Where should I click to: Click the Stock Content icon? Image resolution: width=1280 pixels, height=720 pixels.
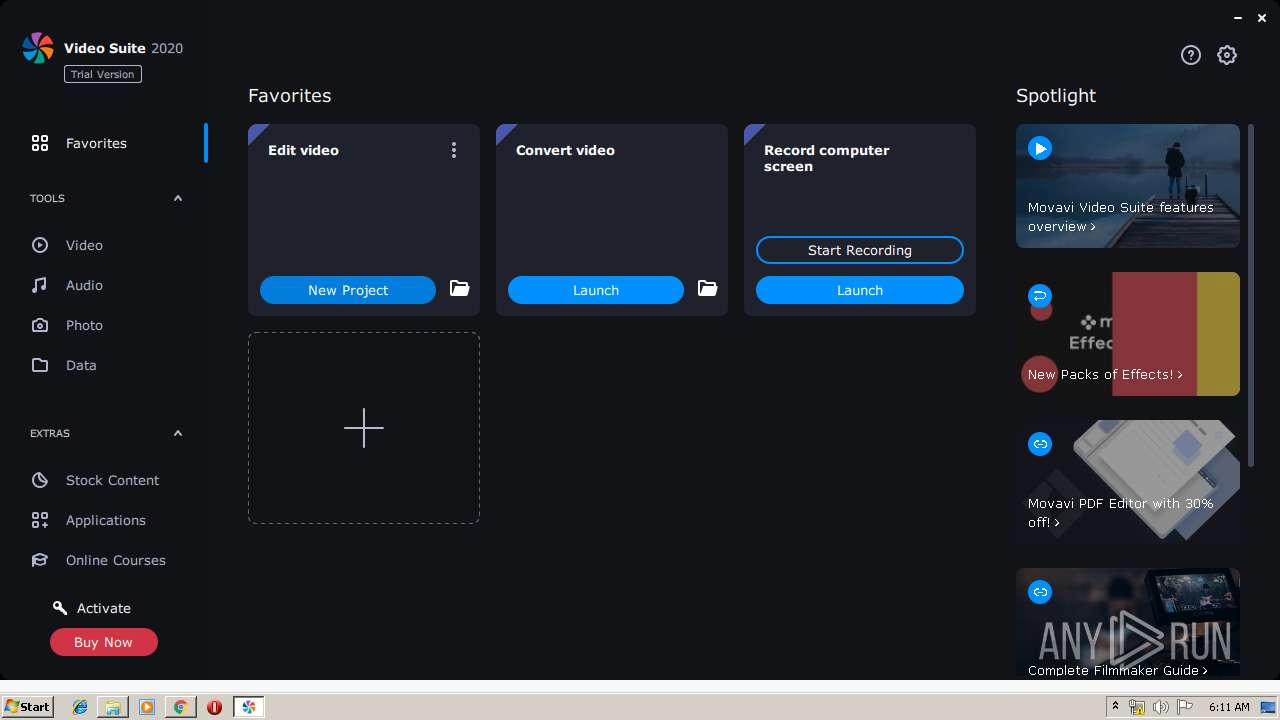(x=40, y=480)
